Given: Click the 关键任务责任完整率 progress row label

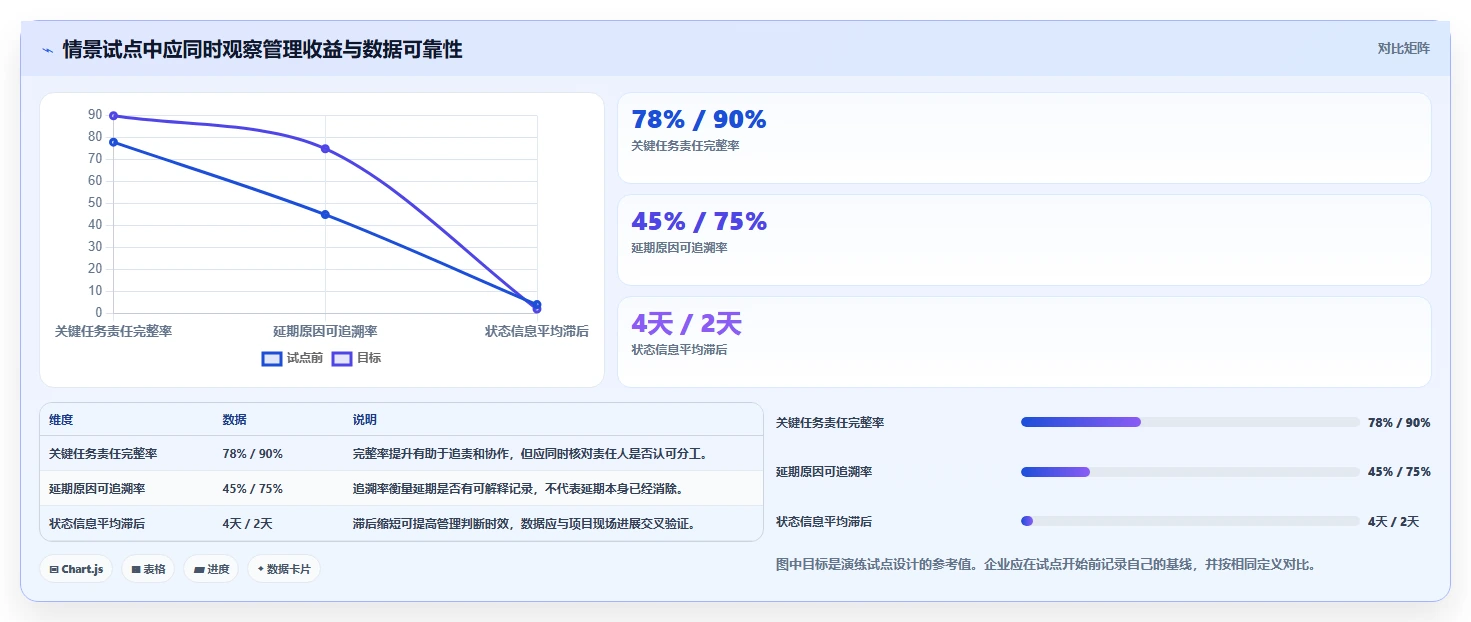Looking at the screenshot, I should click(x=830, y=423).
